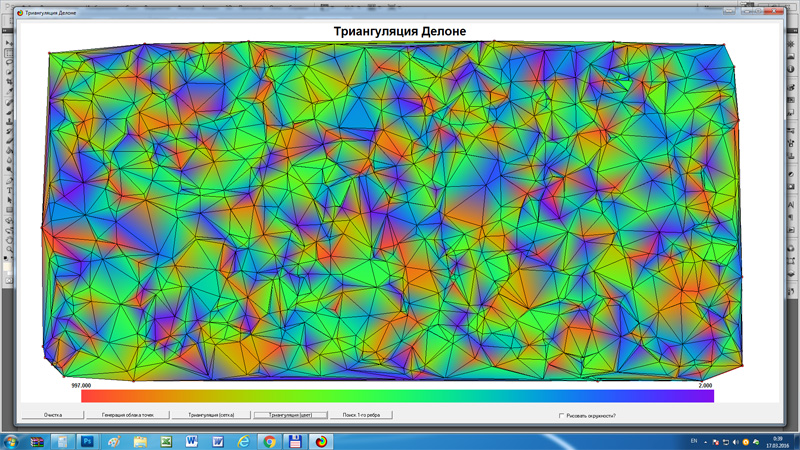Launch Google Chrome from the taskbar
800x450 pixels.
[269, 441]
